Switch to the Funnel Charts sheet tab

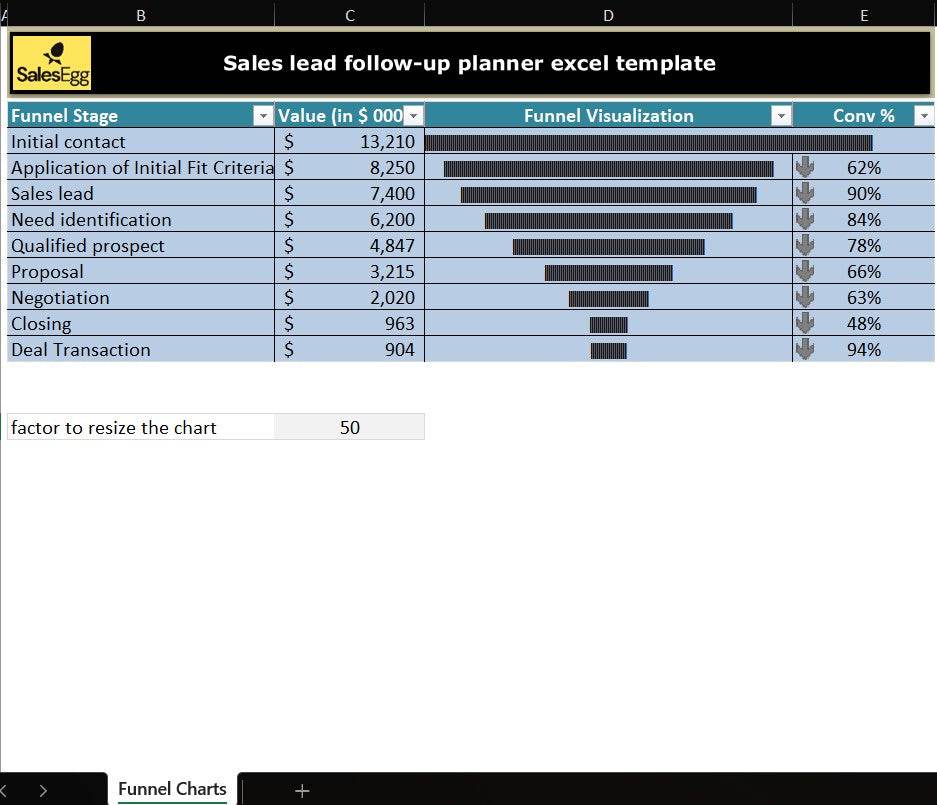172,789
